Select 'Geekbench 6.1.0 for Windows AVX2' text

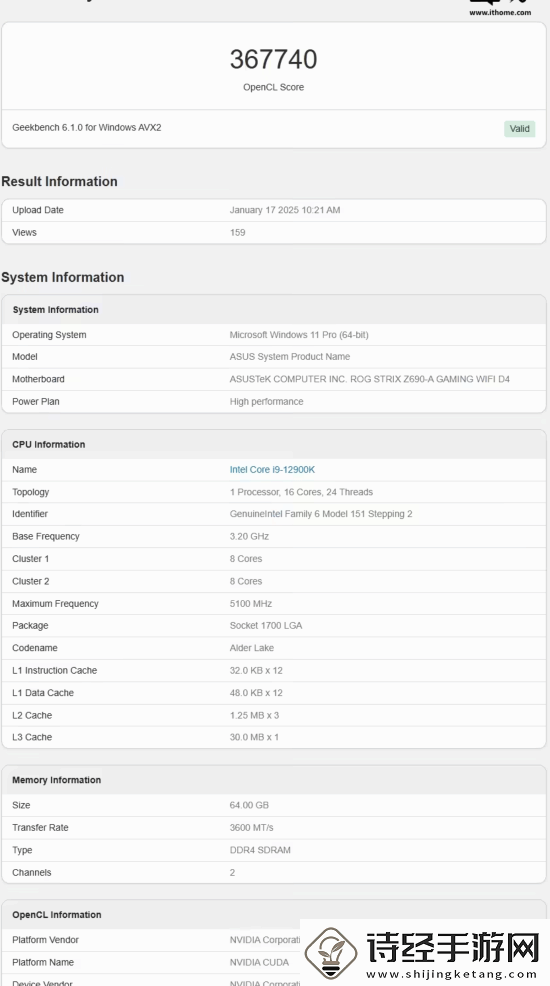(87, 128)
